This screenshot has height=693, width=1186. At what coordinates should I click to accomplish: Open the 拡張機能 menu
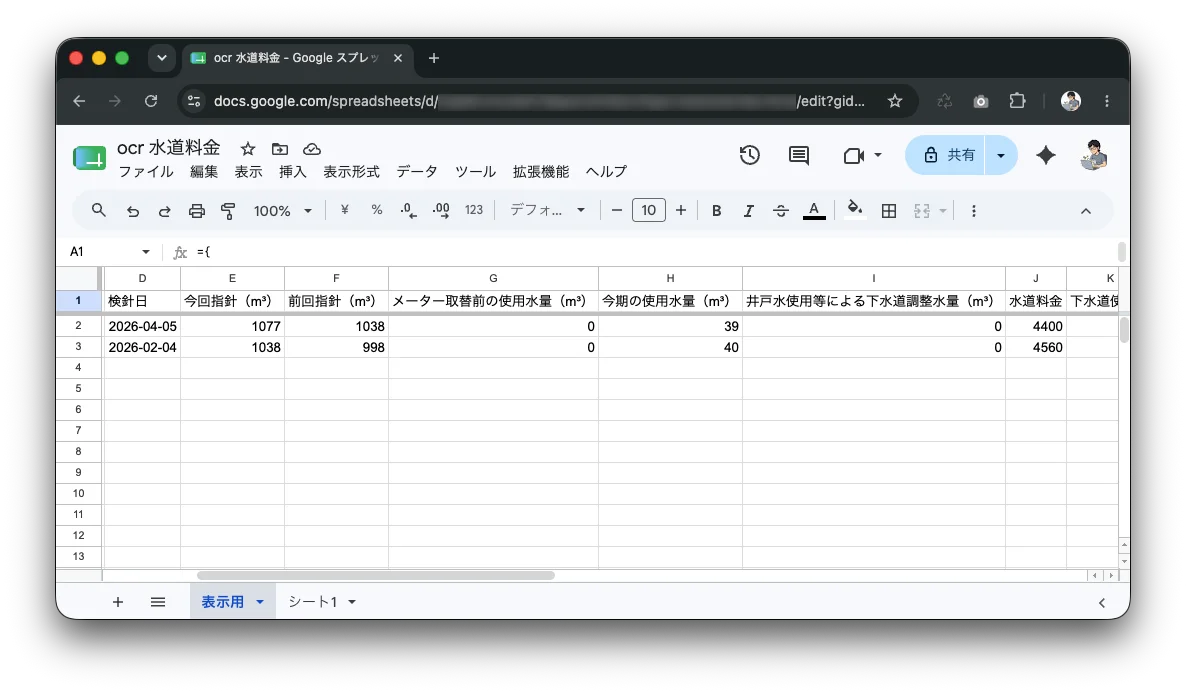coord(541,172)
